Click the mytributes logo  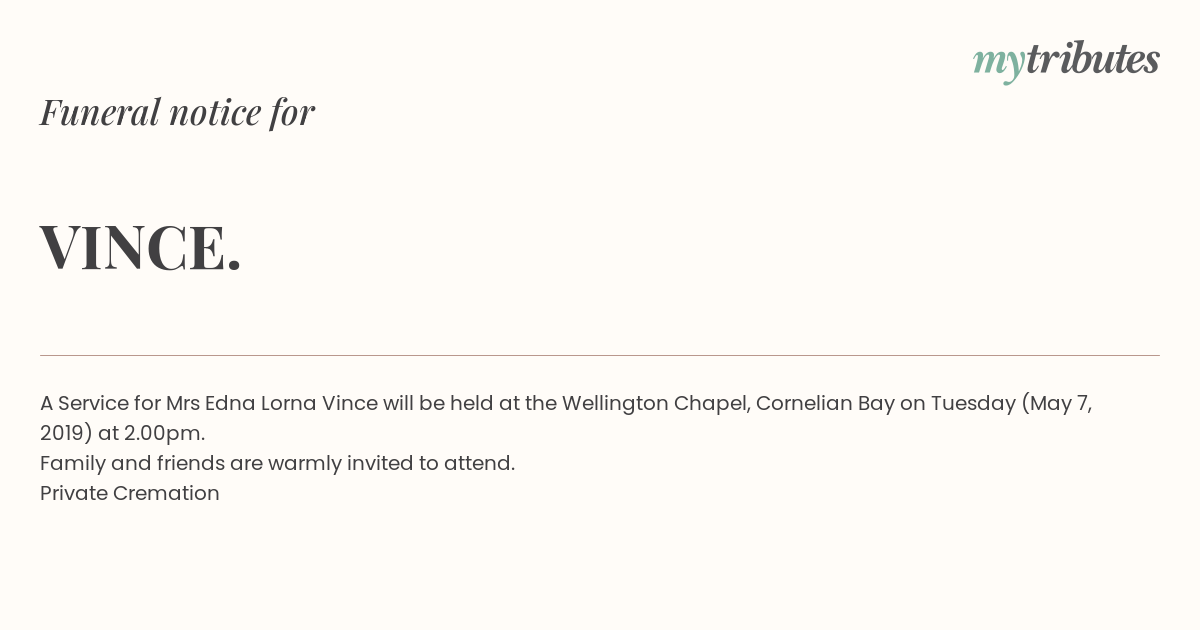tap(1066, 61)
